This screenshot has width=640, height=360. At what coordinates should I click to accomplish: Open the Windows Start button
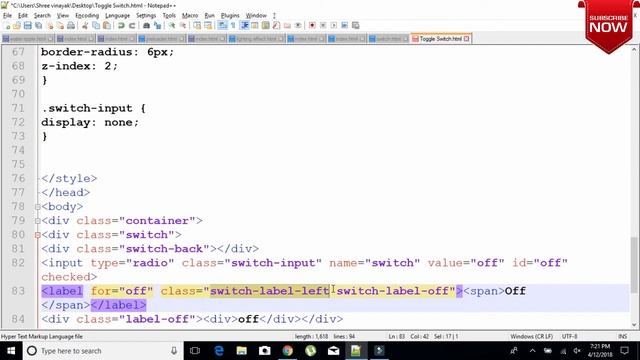coord(11,351)
